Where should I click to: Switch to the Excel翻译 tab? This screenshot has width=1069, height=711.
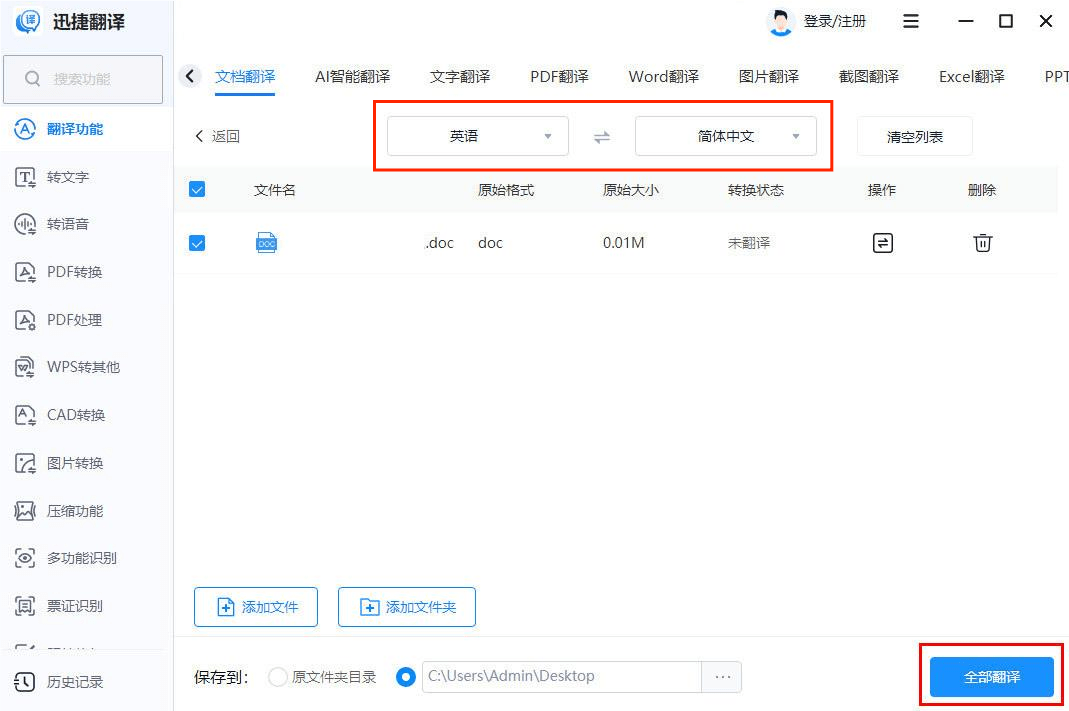click(x=972, y=76)
